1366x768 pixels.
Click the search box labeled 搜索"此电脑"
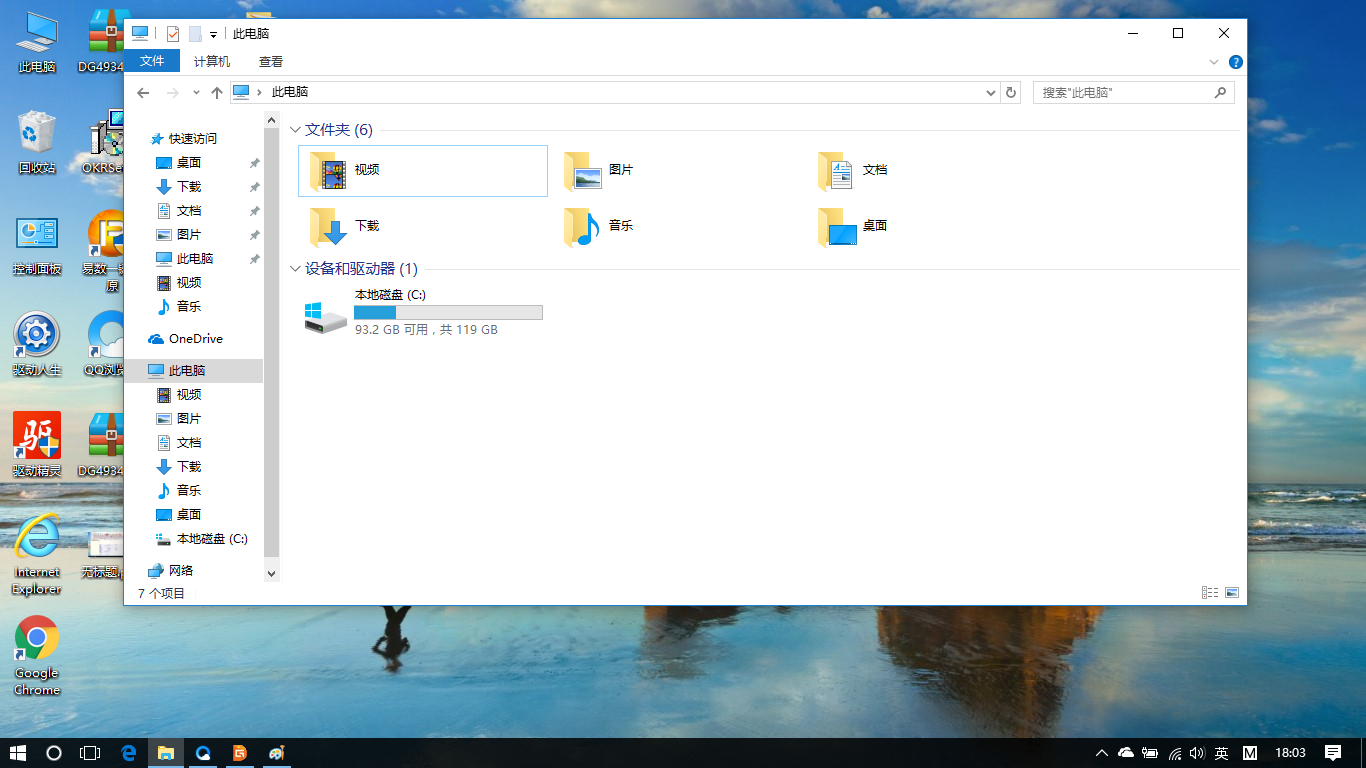[1134, 92]
